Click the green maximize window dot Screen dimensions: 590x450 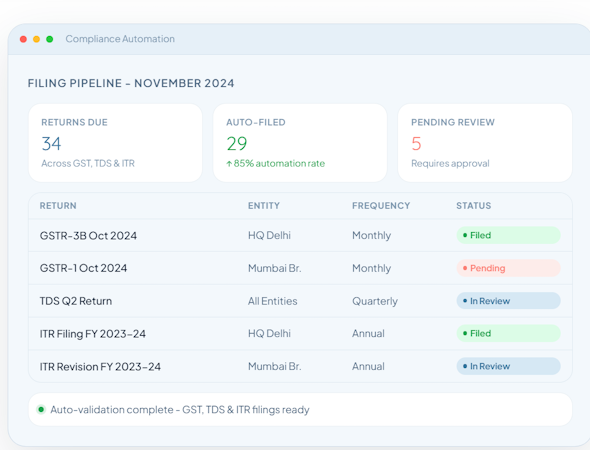pos(50,39)
